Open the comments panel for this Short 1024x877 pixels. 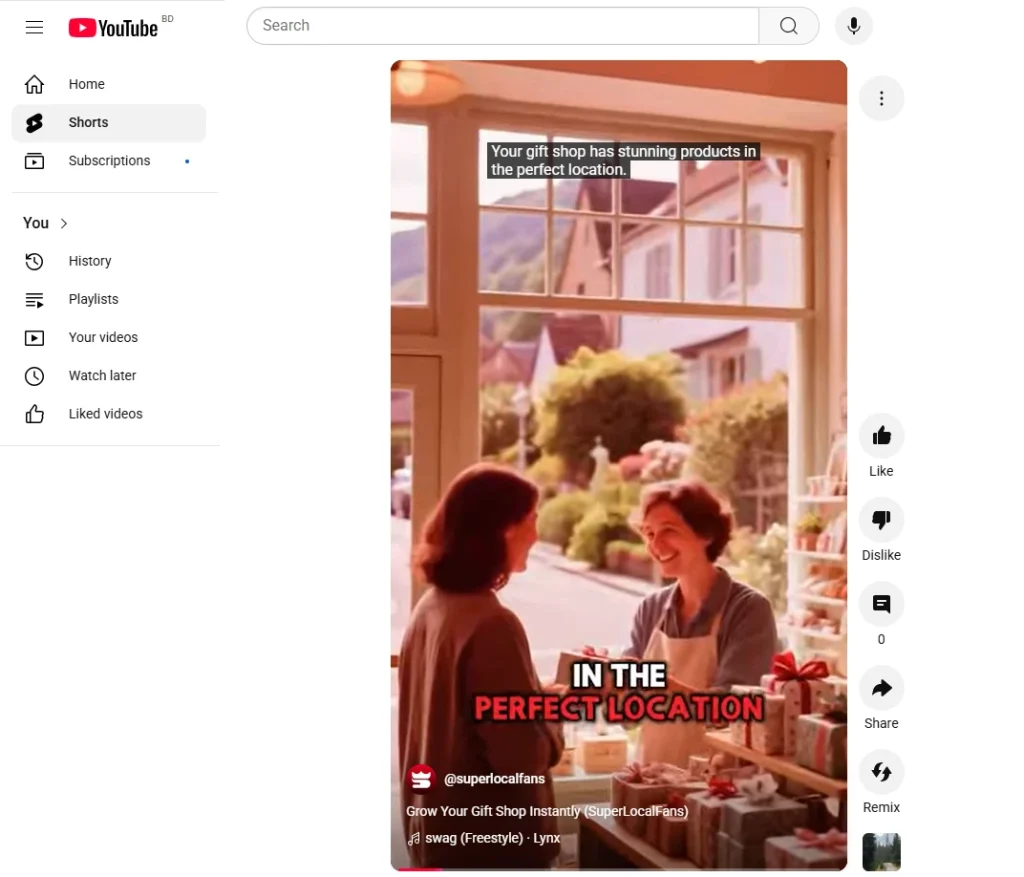coord(881,603)
